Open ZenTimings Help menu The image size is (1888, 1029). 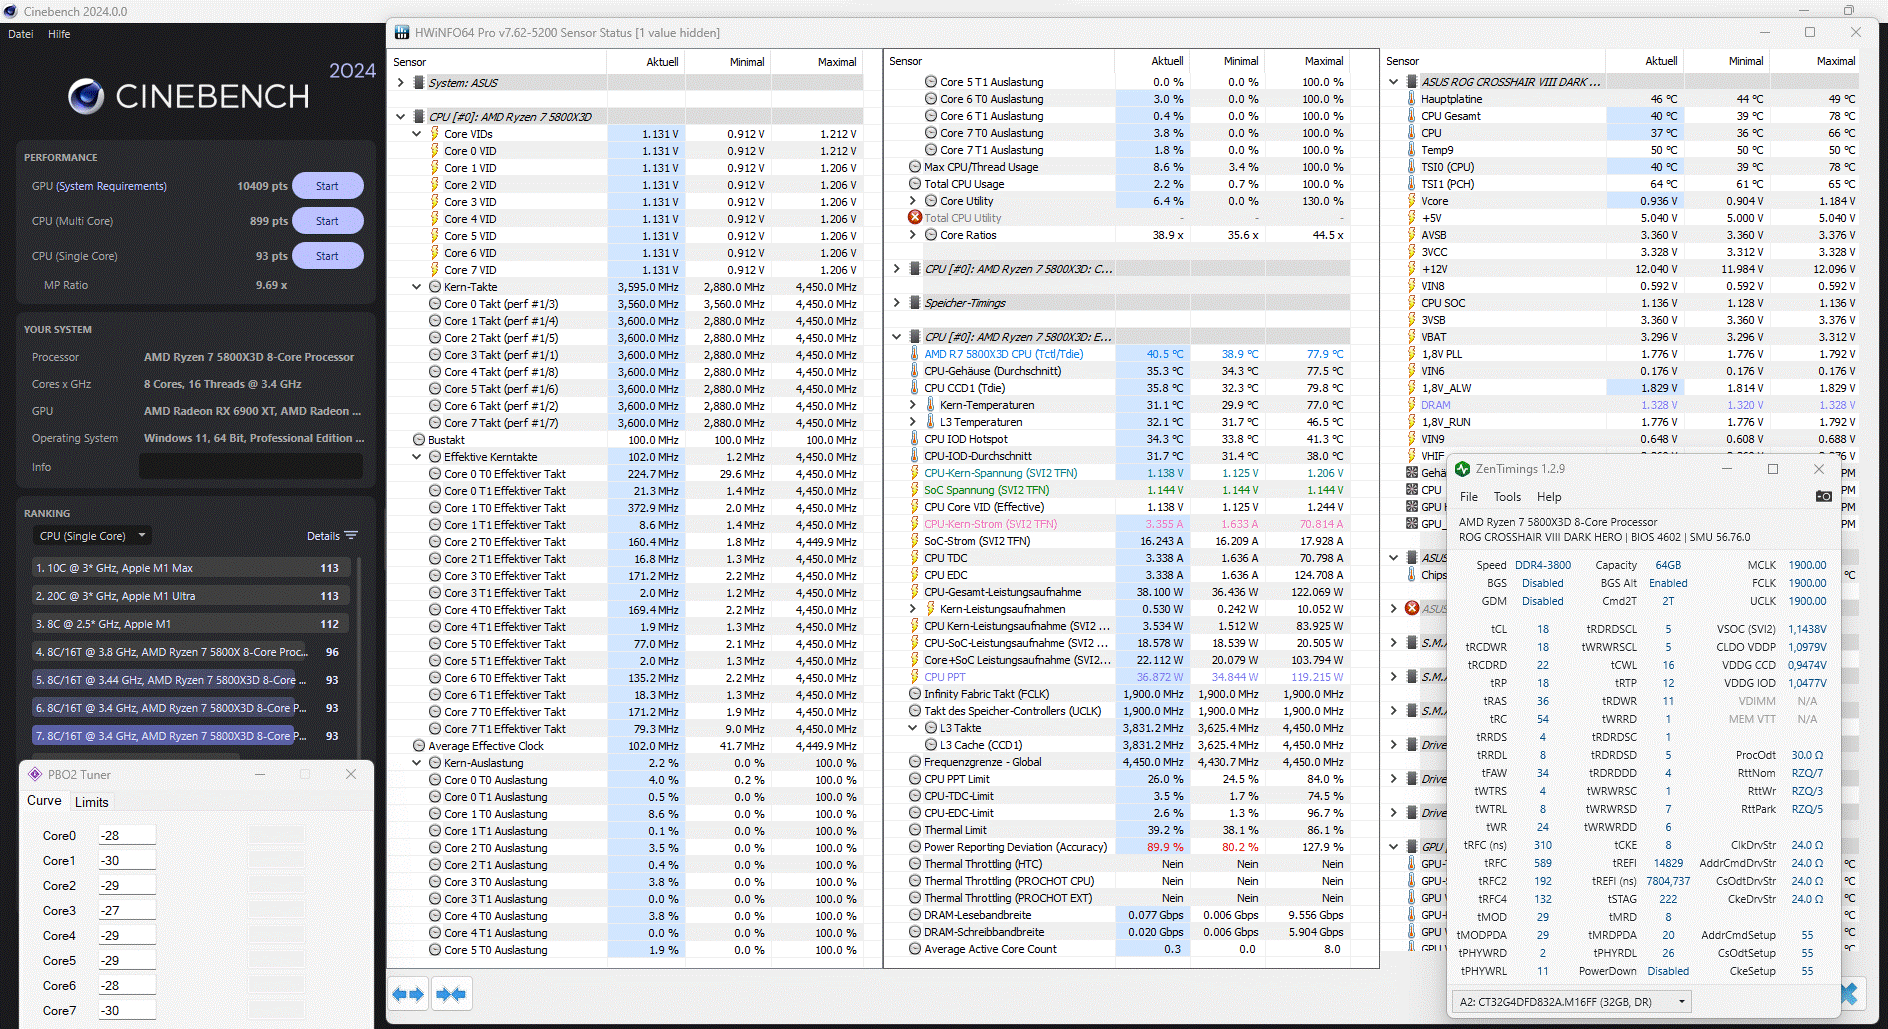pyautogui.click(x=1548, y=497)
